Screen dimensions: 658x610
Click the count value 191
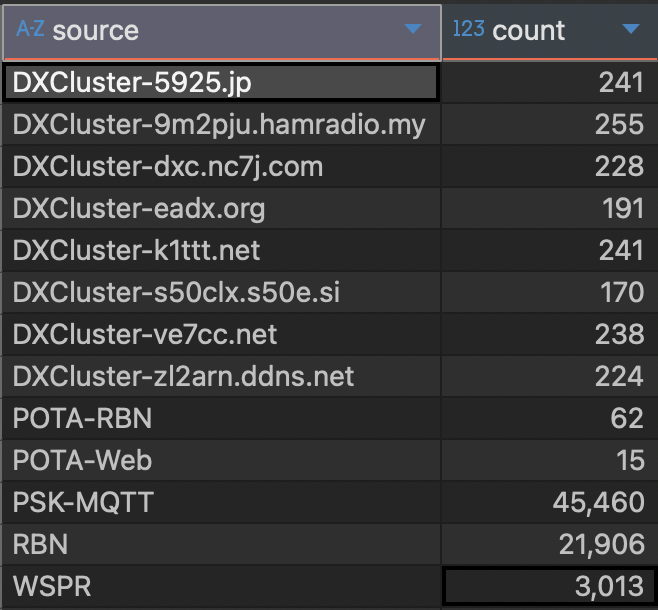623,208
